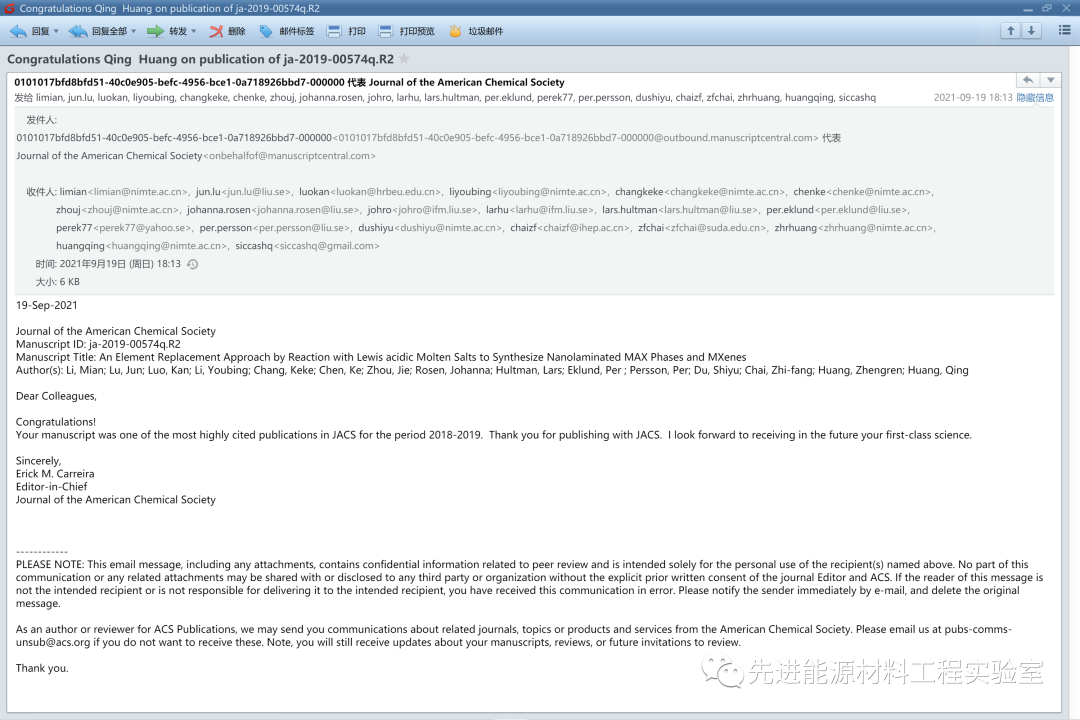Click Editor-in-Chief line in signature
The image size is (1080, 720).
pos(52,486)
